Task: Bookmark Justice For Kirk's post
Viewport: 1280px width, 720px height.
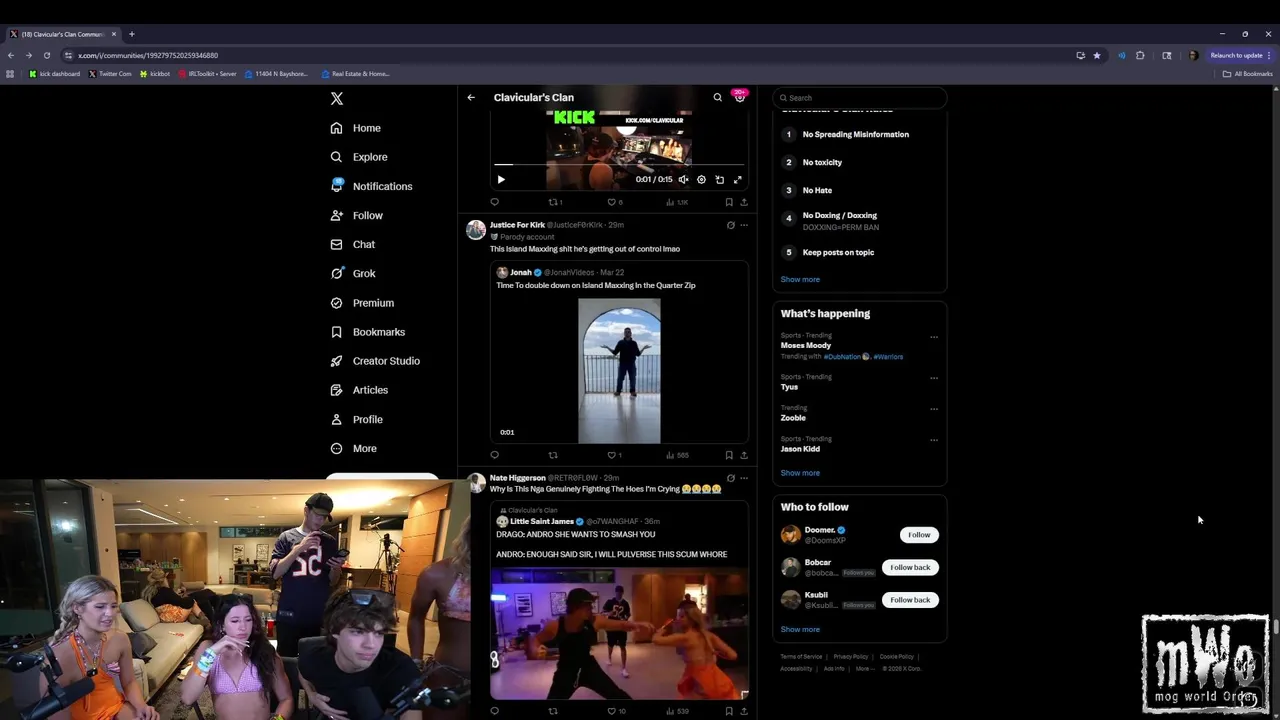Action: 729,455
